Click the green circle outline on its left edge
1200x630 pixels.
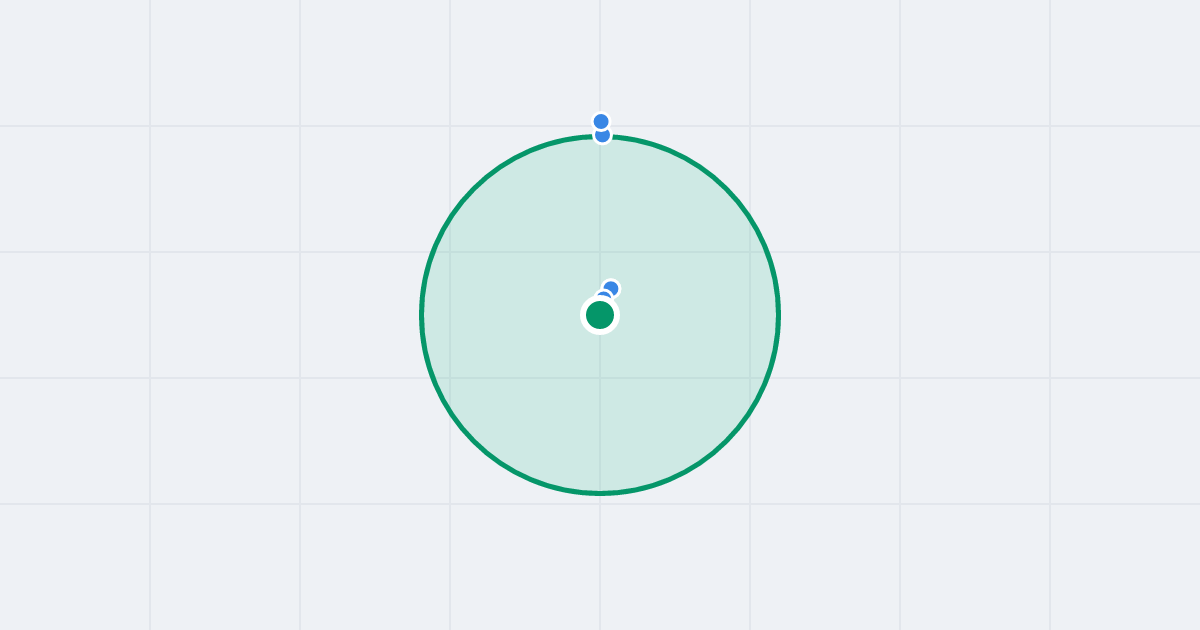point(422,315)
